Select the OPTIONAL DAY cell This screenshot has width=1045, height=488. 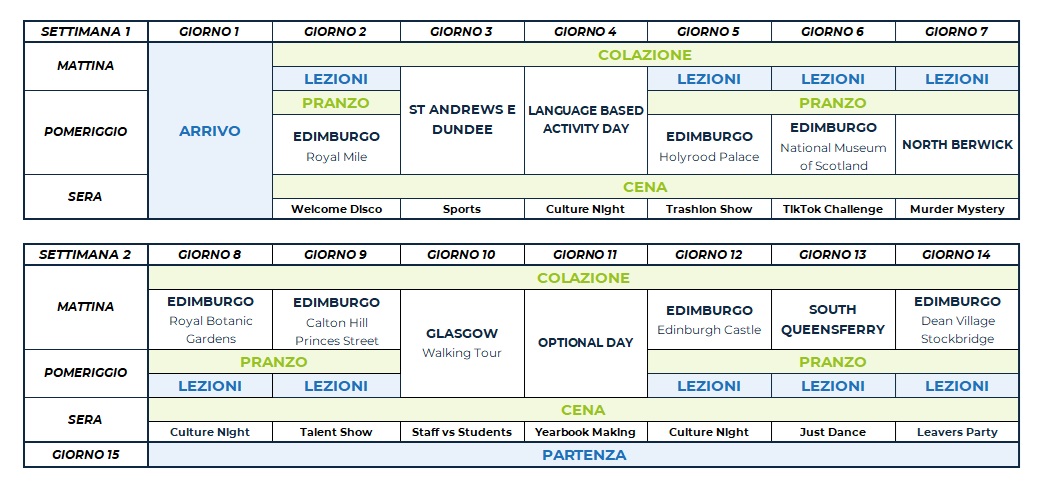click(586, 343)
